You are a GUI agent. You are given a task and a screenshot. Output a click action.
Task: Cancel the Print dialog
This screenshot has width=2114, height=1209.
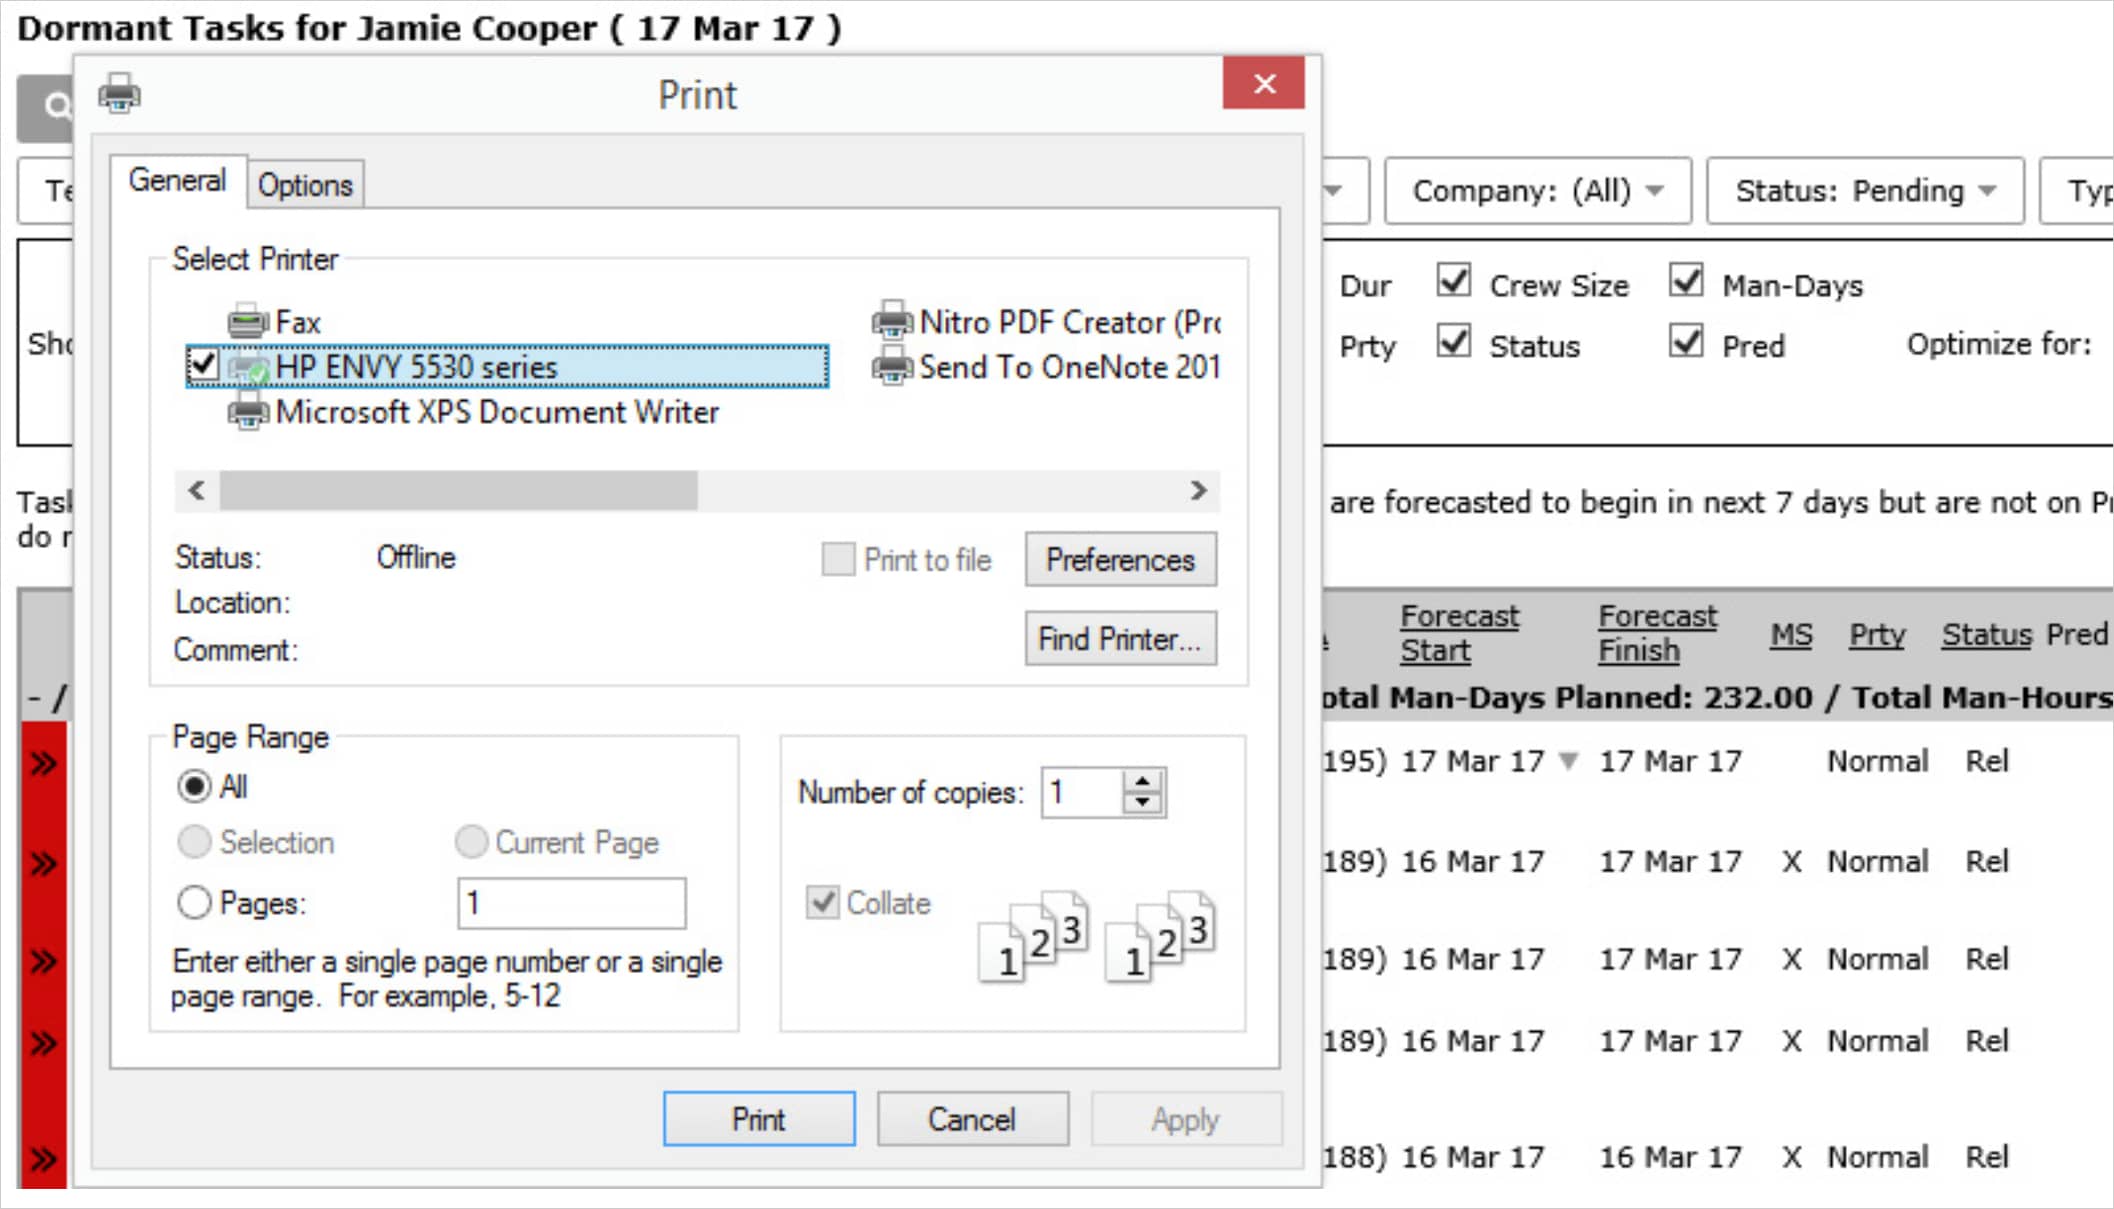[972, 1119]
